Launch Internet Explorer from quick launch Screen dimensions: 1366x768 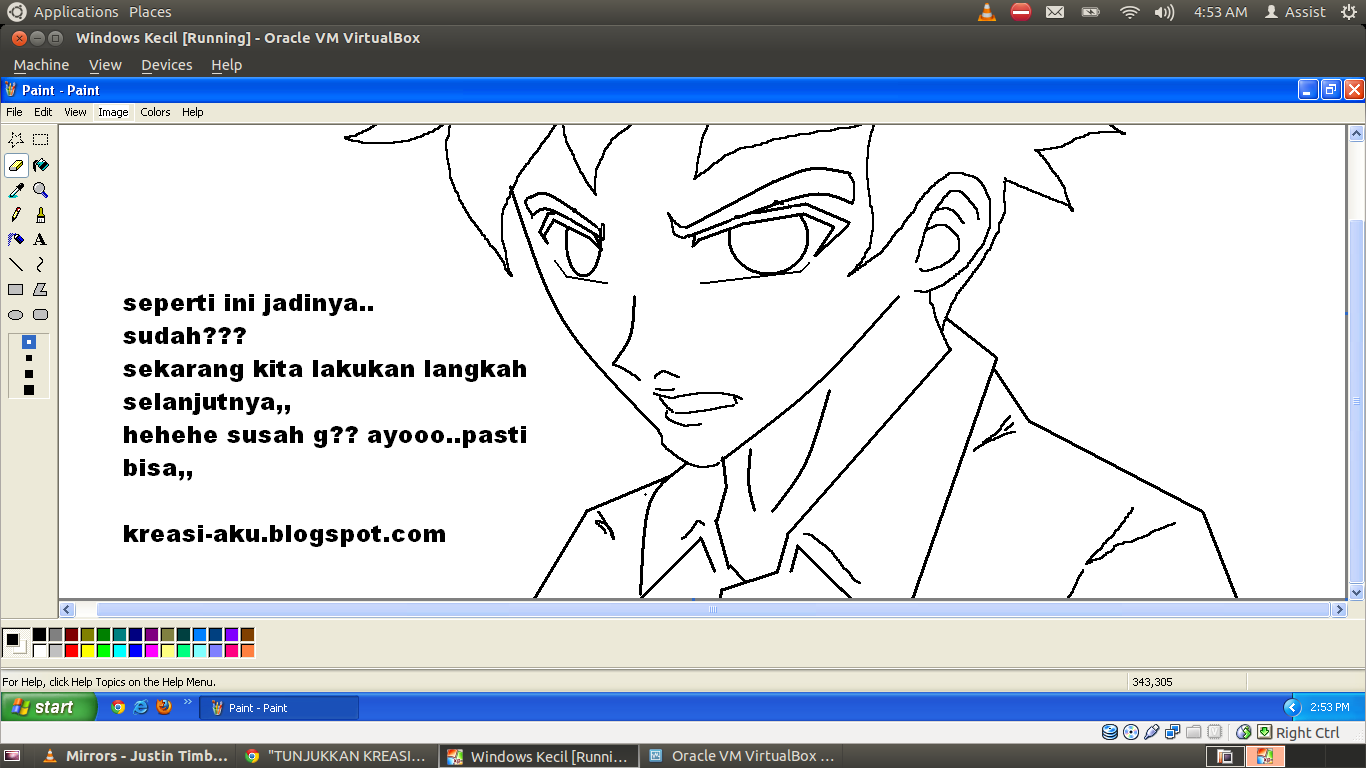(x=141, y=707)
